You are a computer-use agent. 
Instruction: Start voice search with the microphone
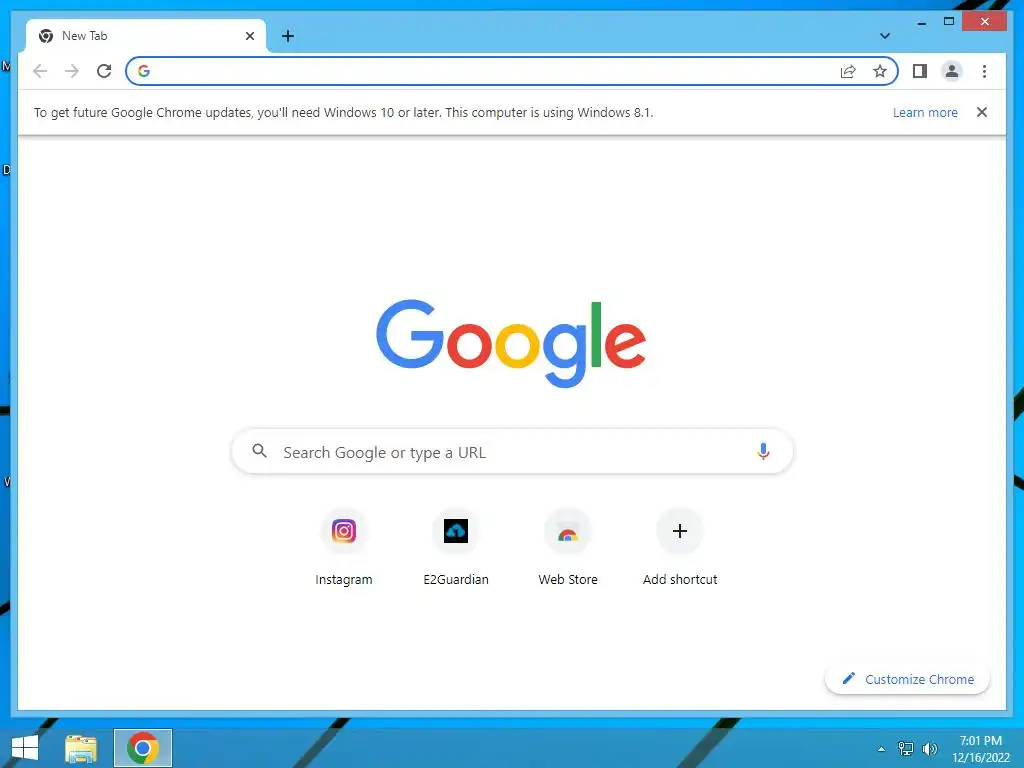point(763,451)
